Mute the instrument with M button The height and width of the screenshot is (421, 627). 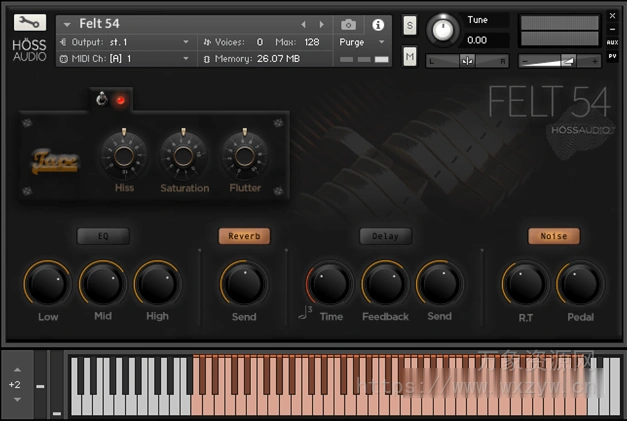click(409, 57)
